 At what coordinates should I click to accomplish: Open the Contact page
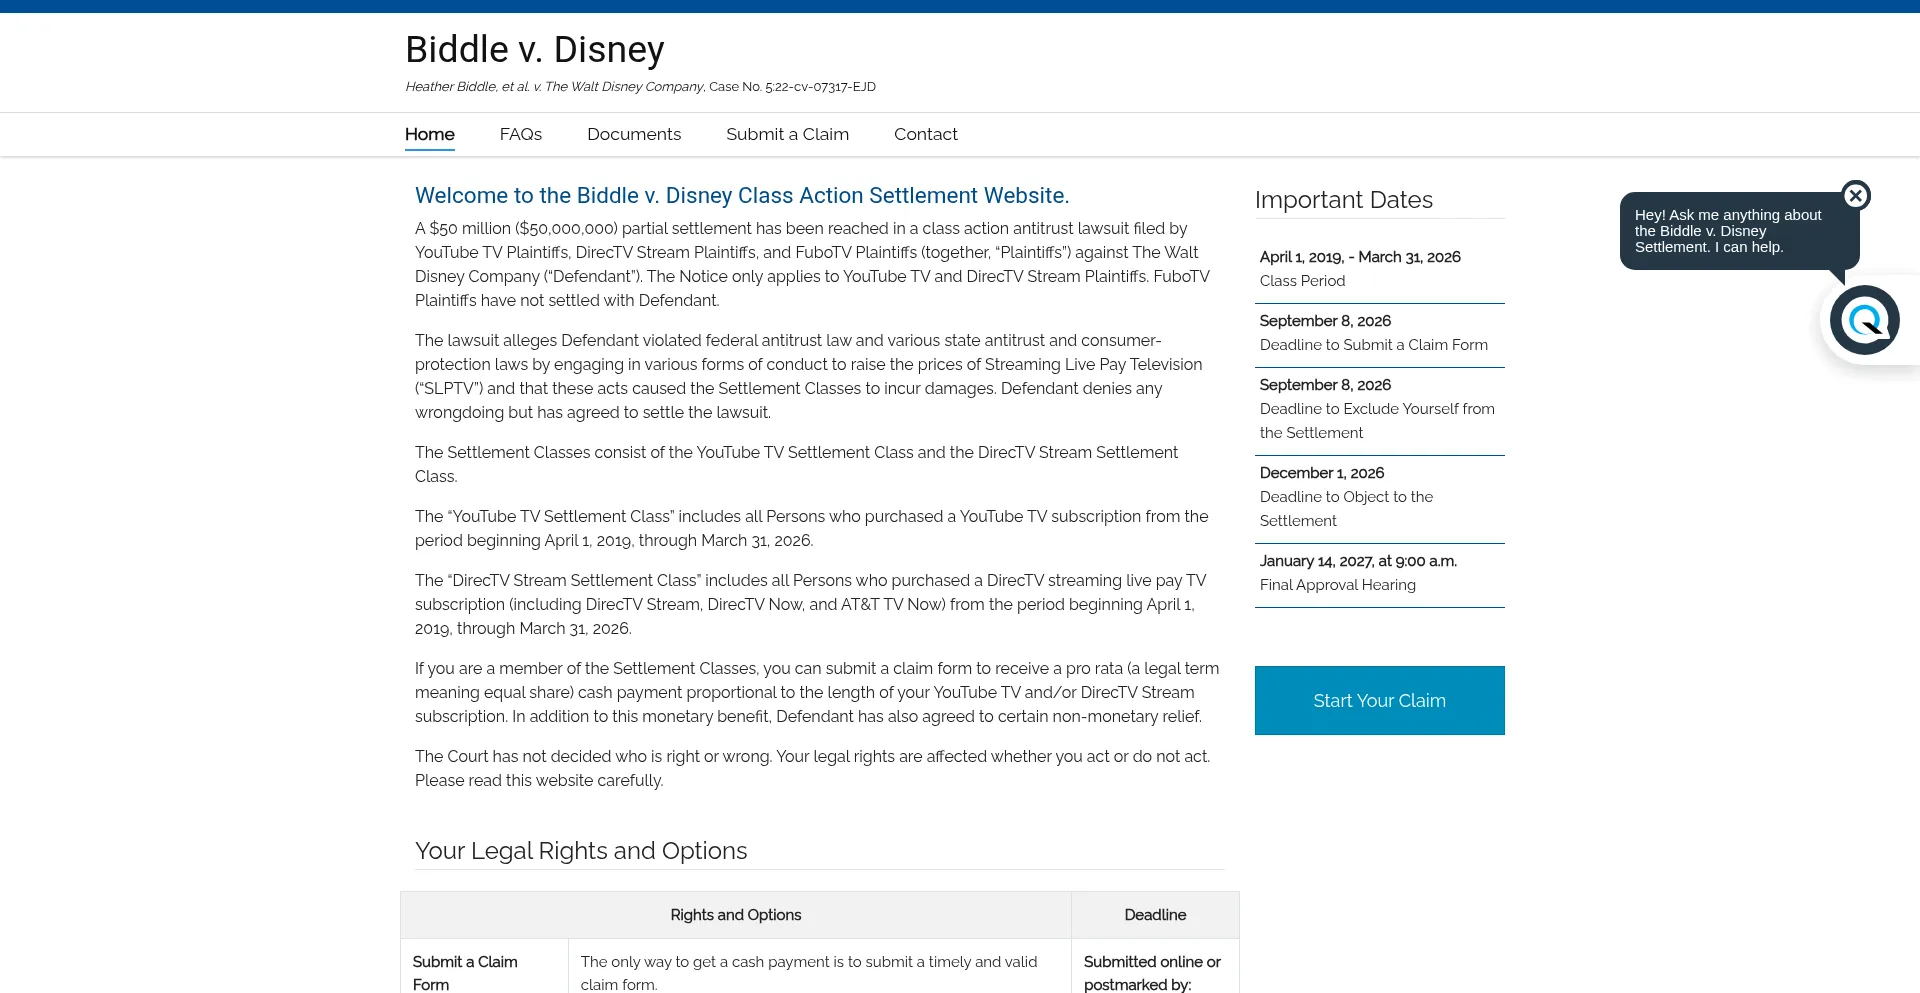[926, 134]
